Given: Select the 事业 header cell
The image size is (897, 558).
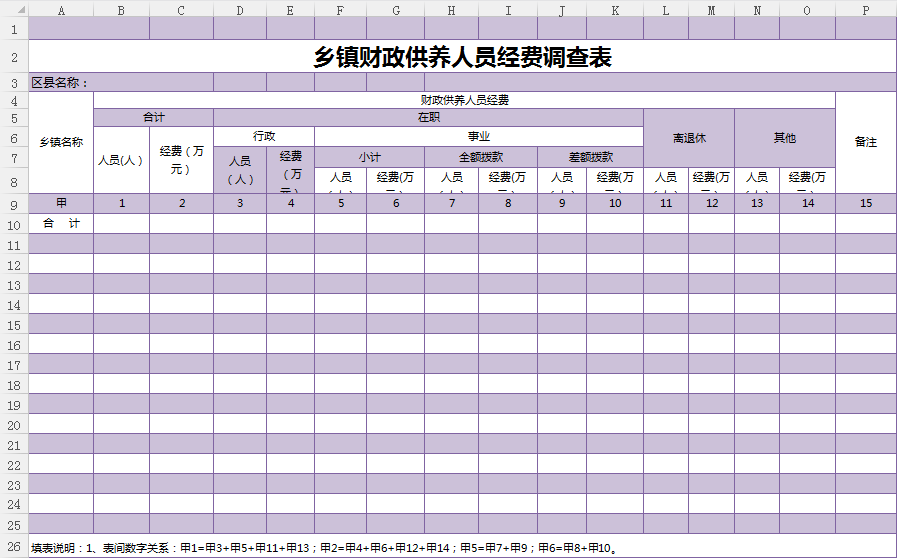Looking at the screenshot, I should coord(478,136).
